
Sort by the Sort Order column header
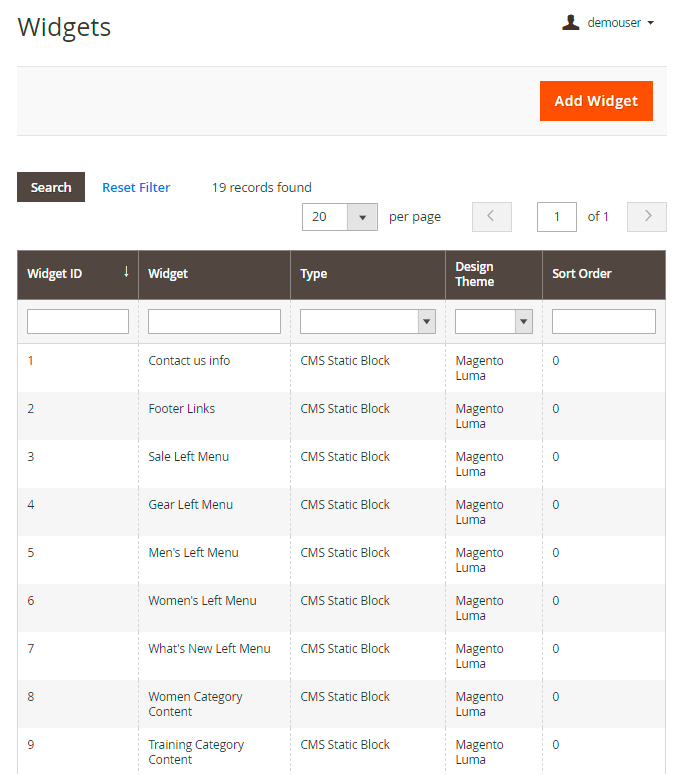(x=582, y=274)
